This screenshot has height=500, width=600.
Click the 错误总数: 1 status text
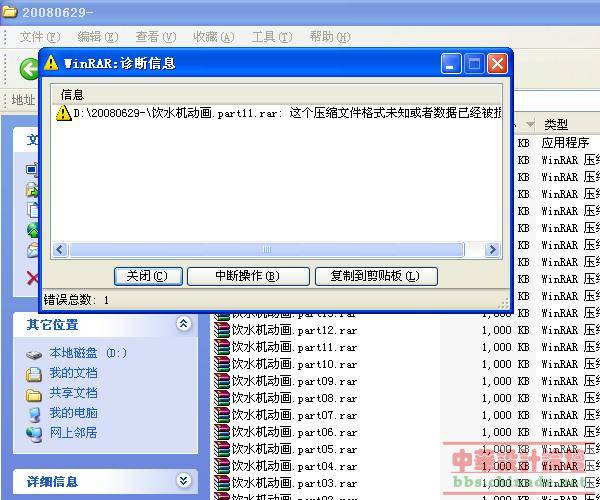76,300
